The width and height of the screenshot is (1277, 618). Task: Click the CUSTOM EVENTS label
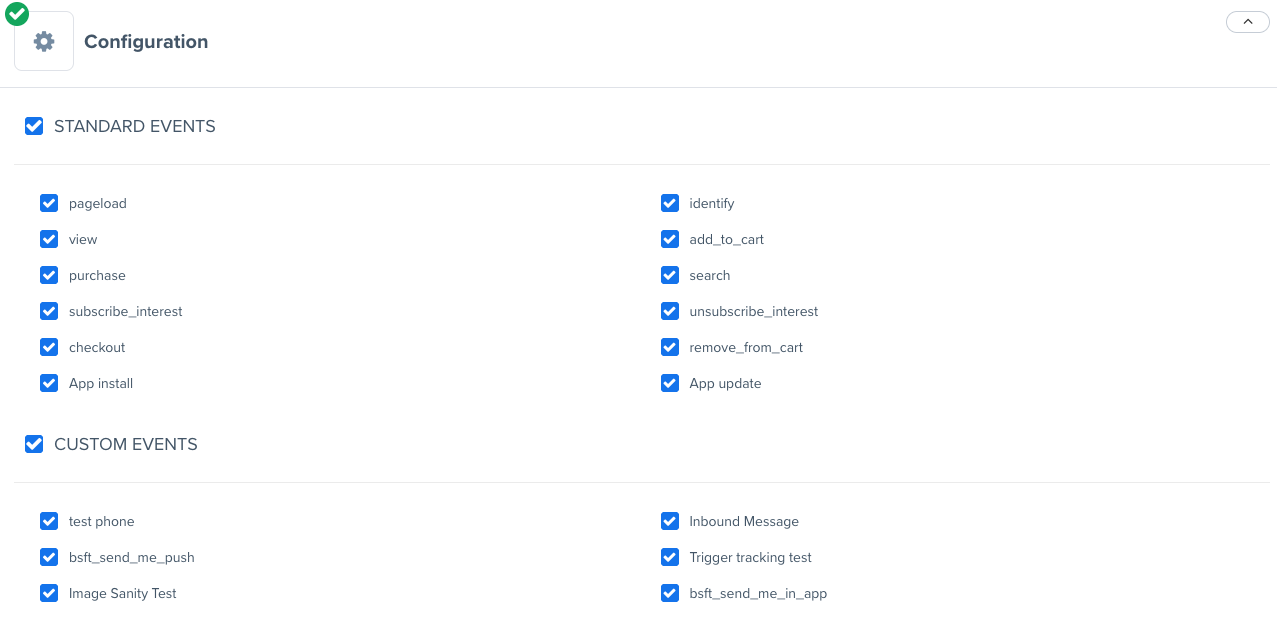(x=126, y=444)
